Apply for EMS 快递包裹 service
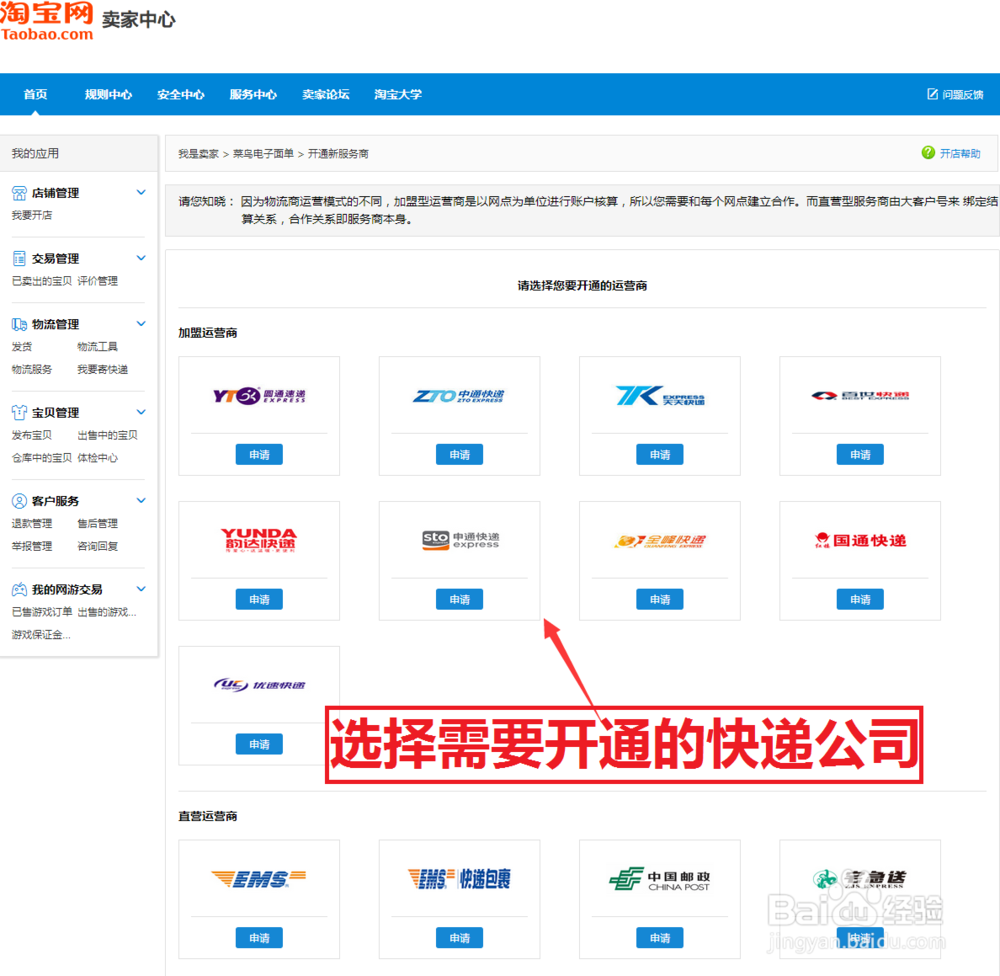Screen dimensions: 1000x976 459,938
